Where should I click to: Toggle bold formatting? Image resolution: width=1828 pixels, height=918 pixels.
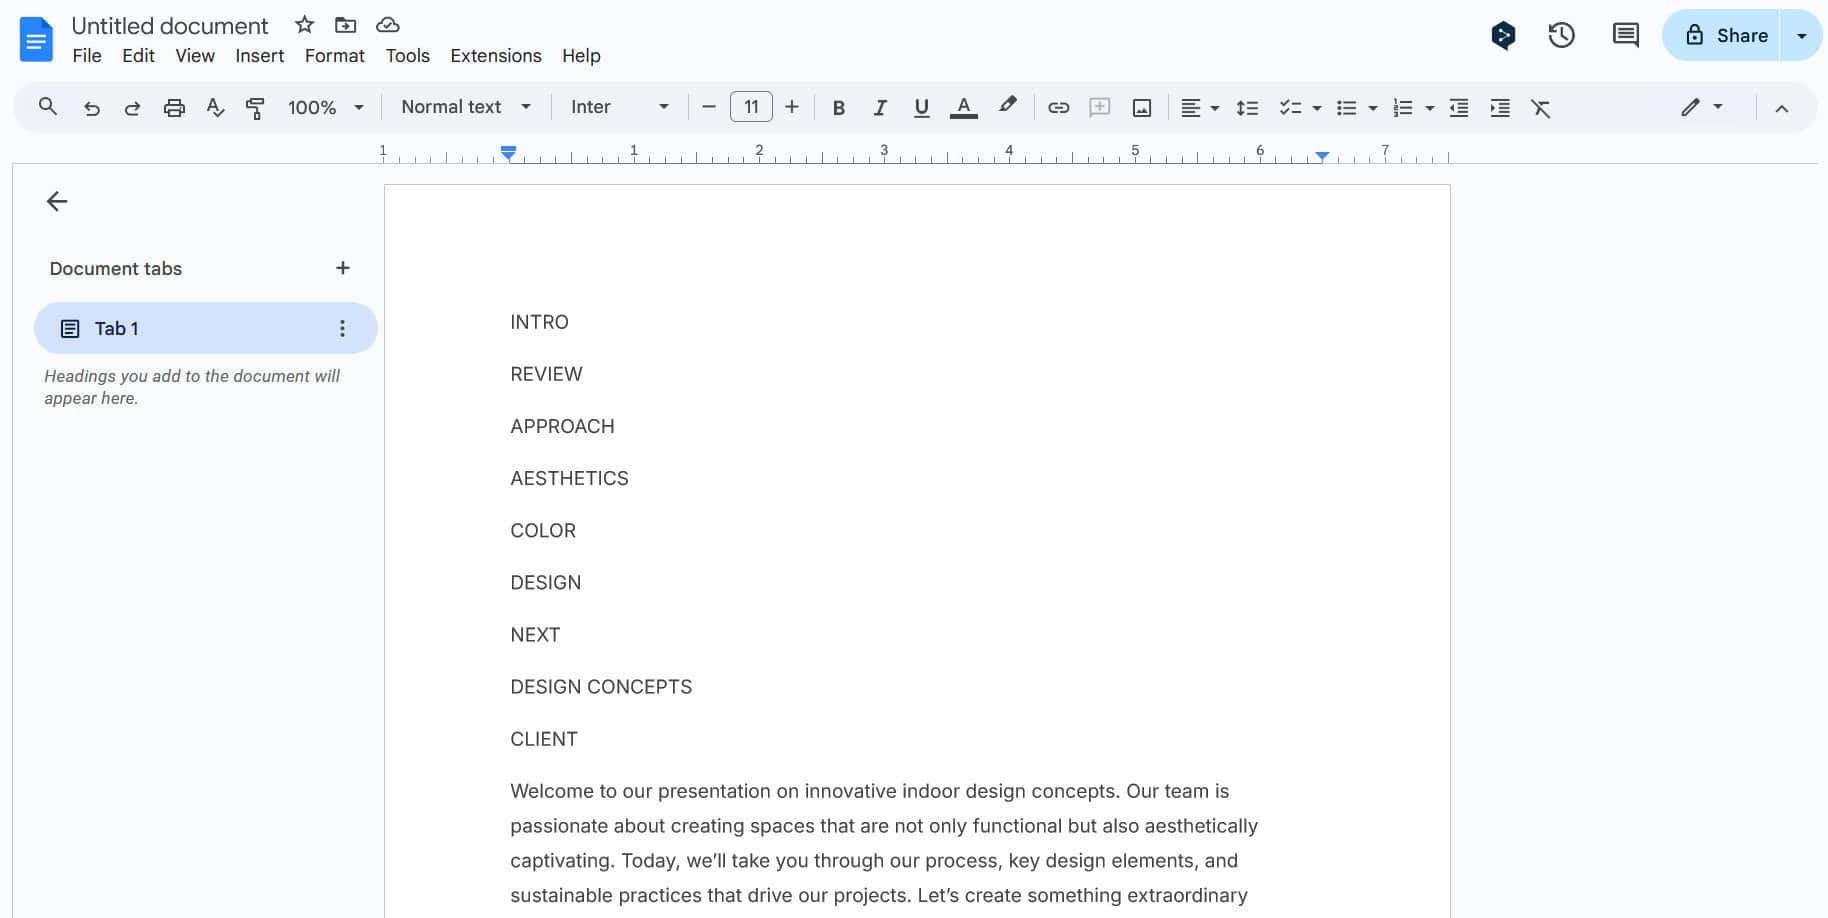839,107
